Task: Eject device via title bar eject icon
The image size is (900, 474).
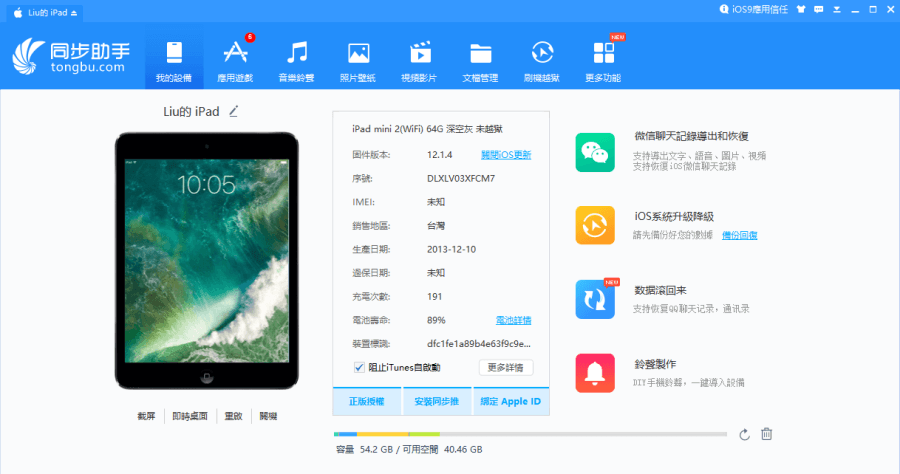Action: [74, 13]
